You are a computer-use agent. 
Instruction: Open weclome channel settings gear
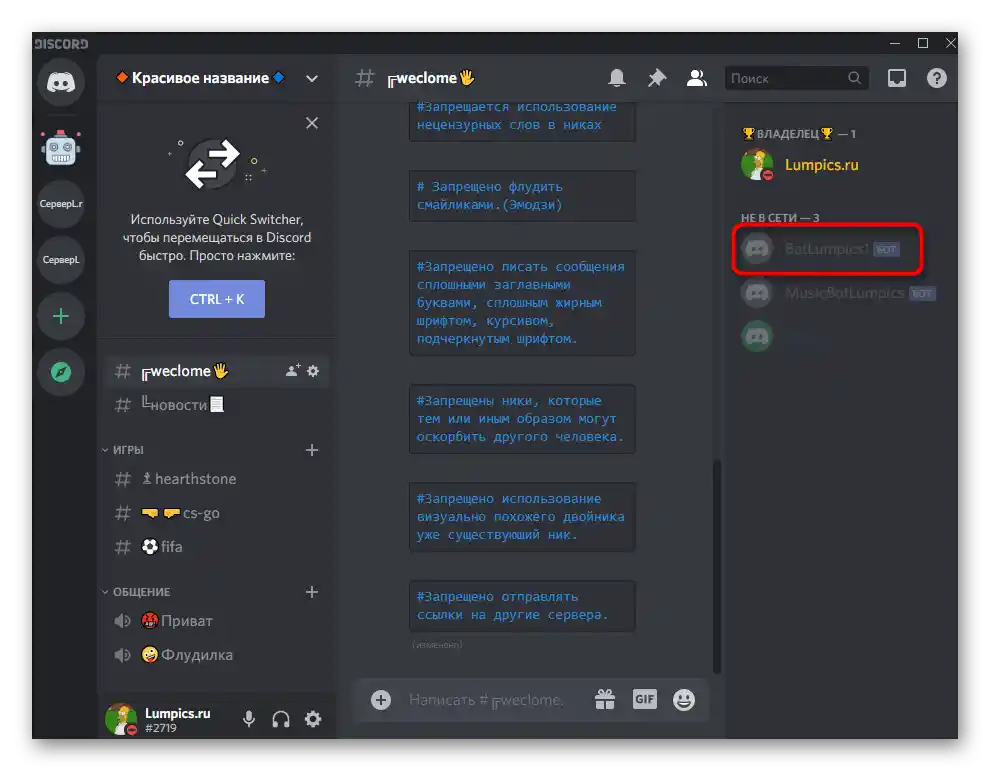click(x=313, y=371)
